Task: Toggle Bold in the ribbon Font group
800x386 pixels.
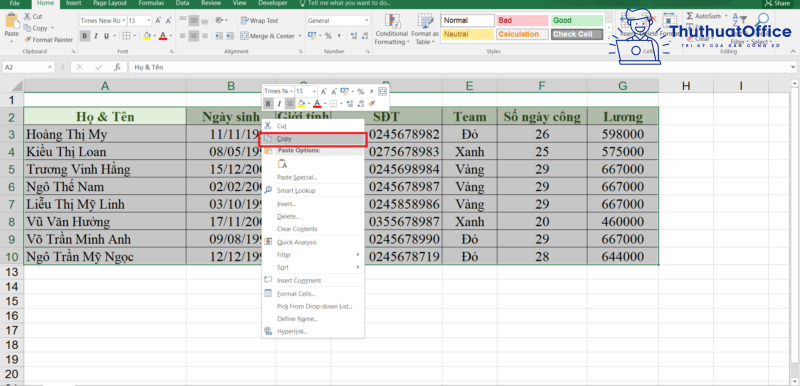Action: point(84,36)
